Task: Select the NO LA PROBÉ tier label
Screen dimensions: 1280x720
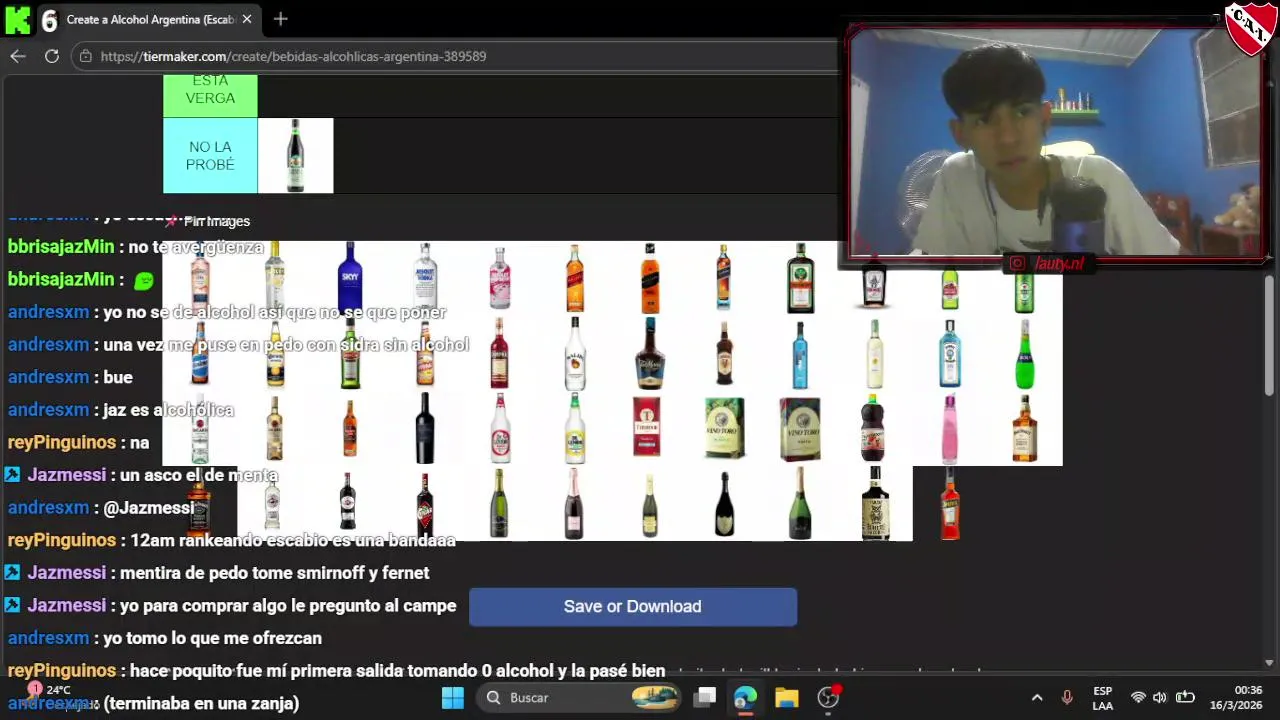Action: click(210, 155)
